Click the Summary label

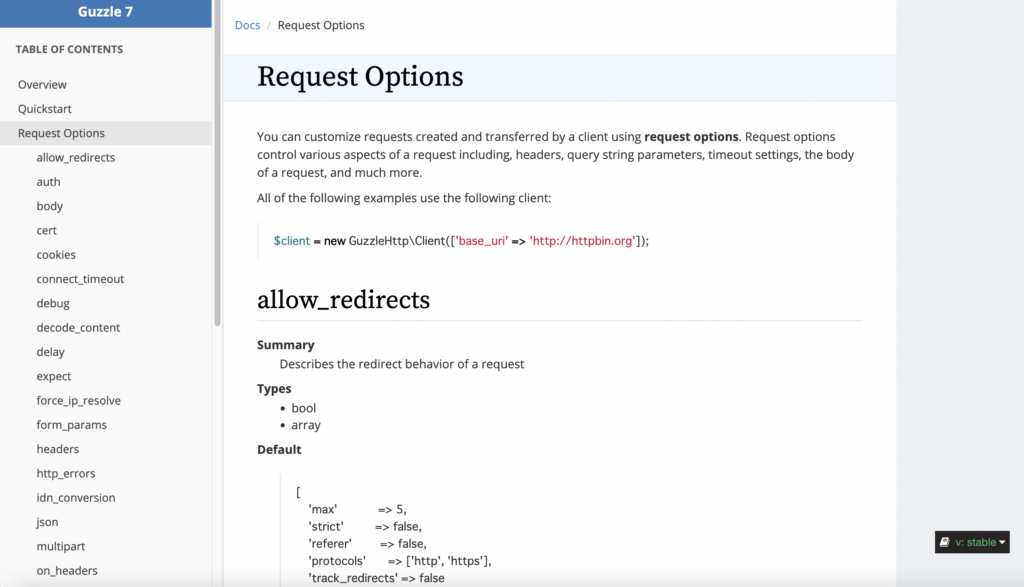[285, 345]
